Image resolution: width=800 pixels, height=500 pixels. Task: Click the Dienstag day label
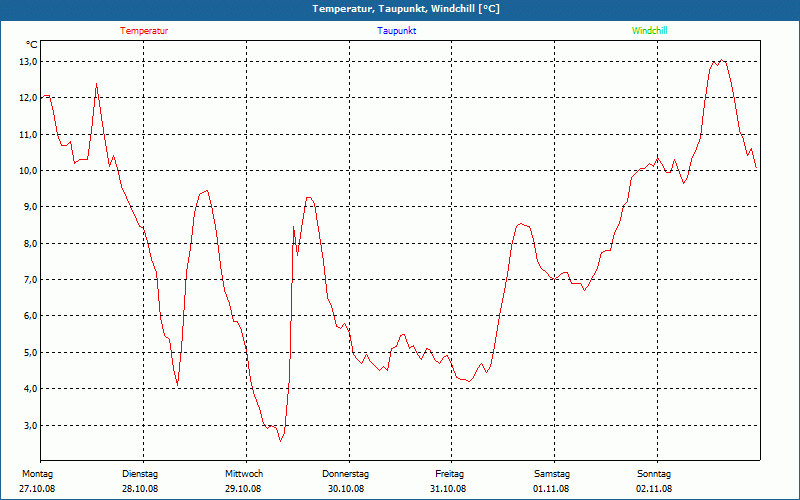(140, 474)
